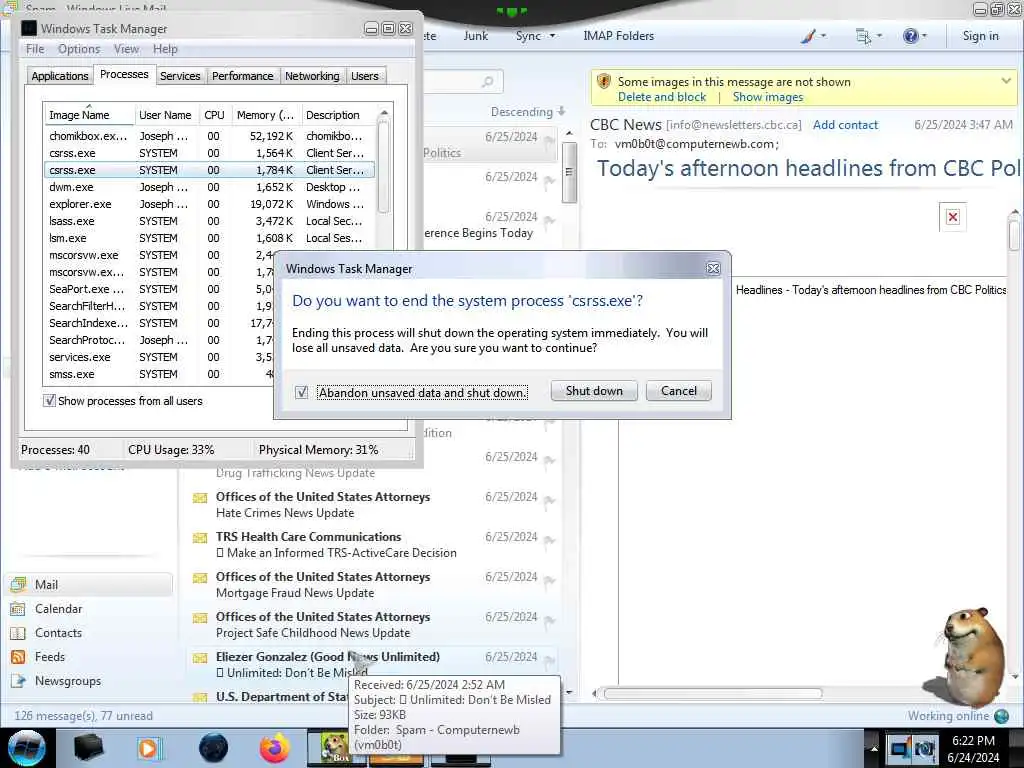This screenshot has width=1024, height=768.
Task: Click blocked image placeholder red X
Action: (x=953, y=217)
